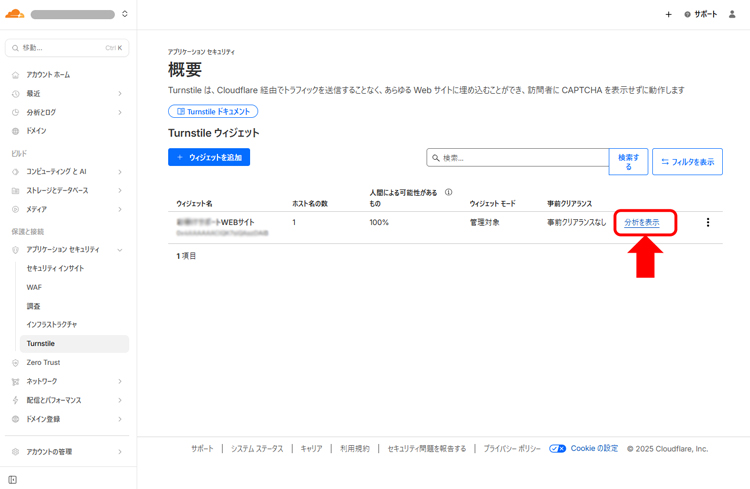The image size is (750, 489).
Task: Click the ウィジェット名 column header
Action: pyautogui.click(x=194, y=203)
